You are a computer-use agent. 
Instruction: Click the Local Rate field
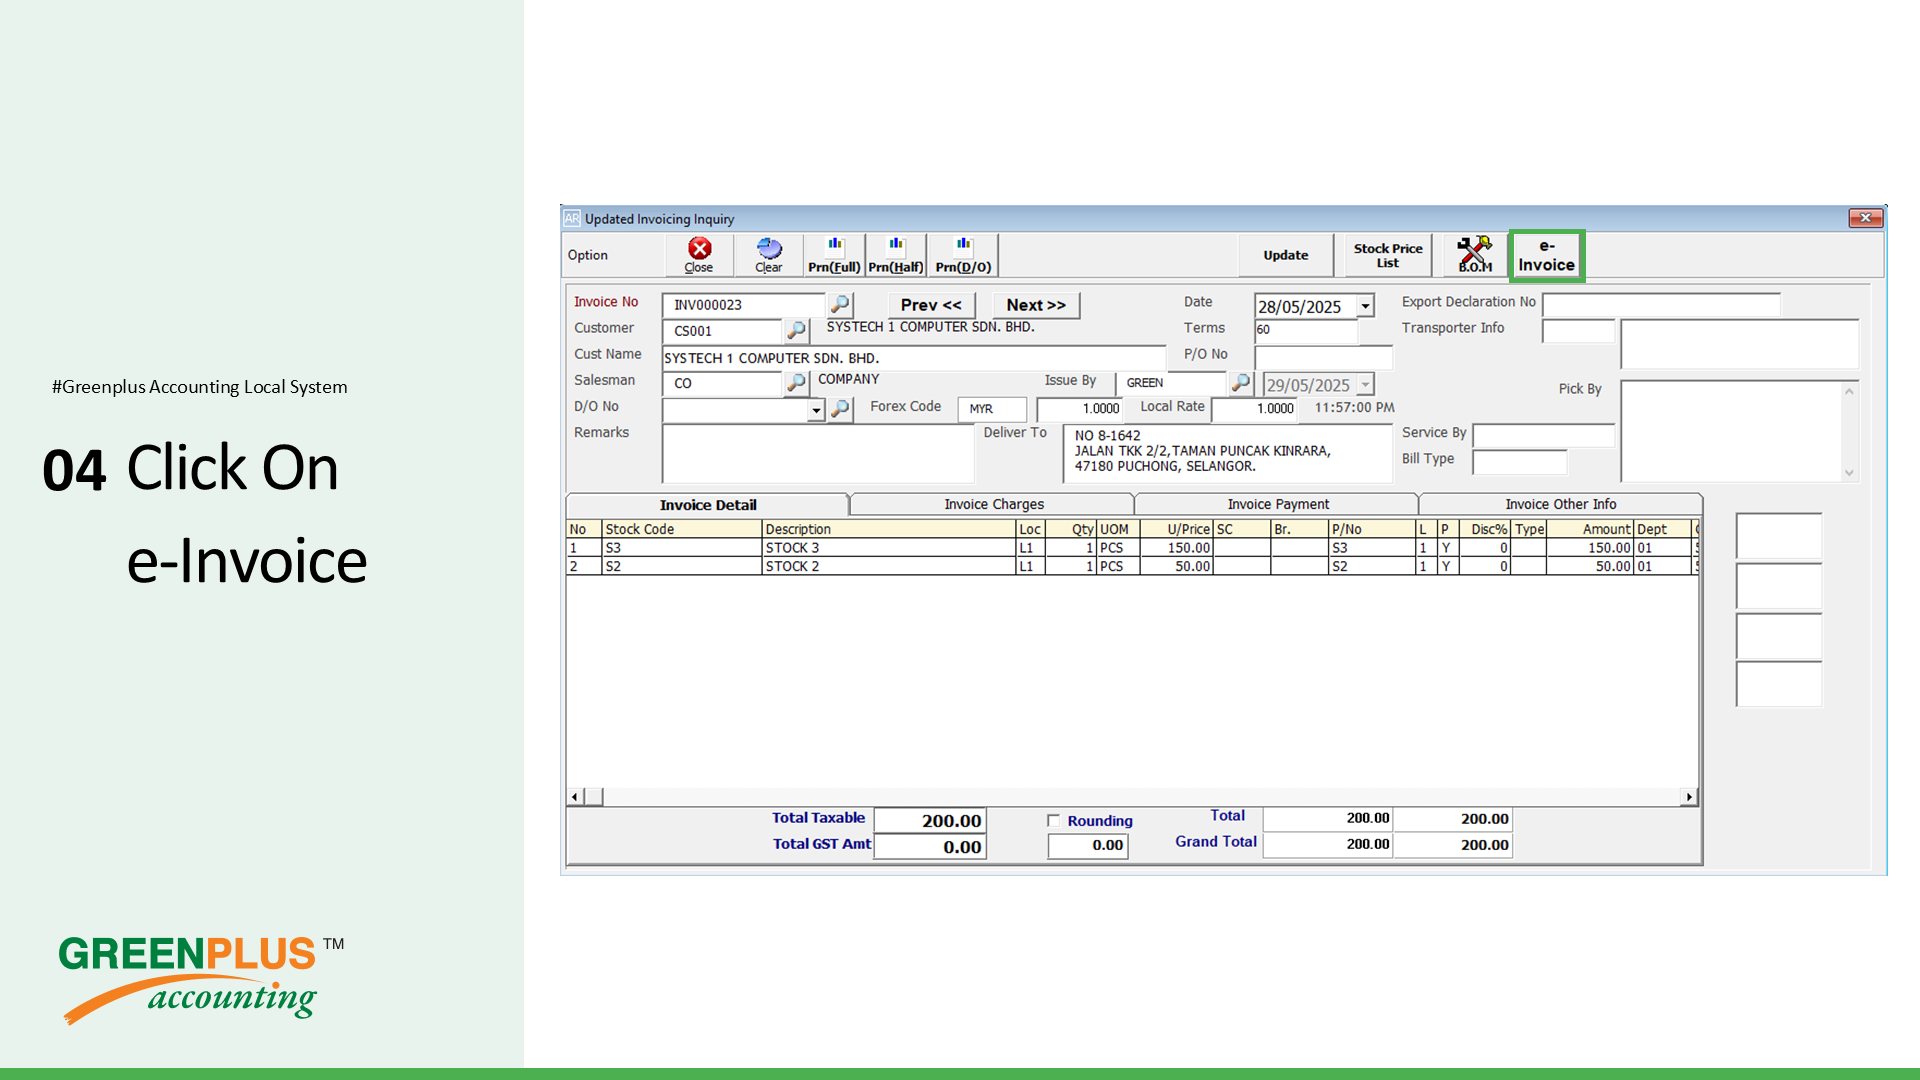pyautogui.click(x=1254, y=409)
